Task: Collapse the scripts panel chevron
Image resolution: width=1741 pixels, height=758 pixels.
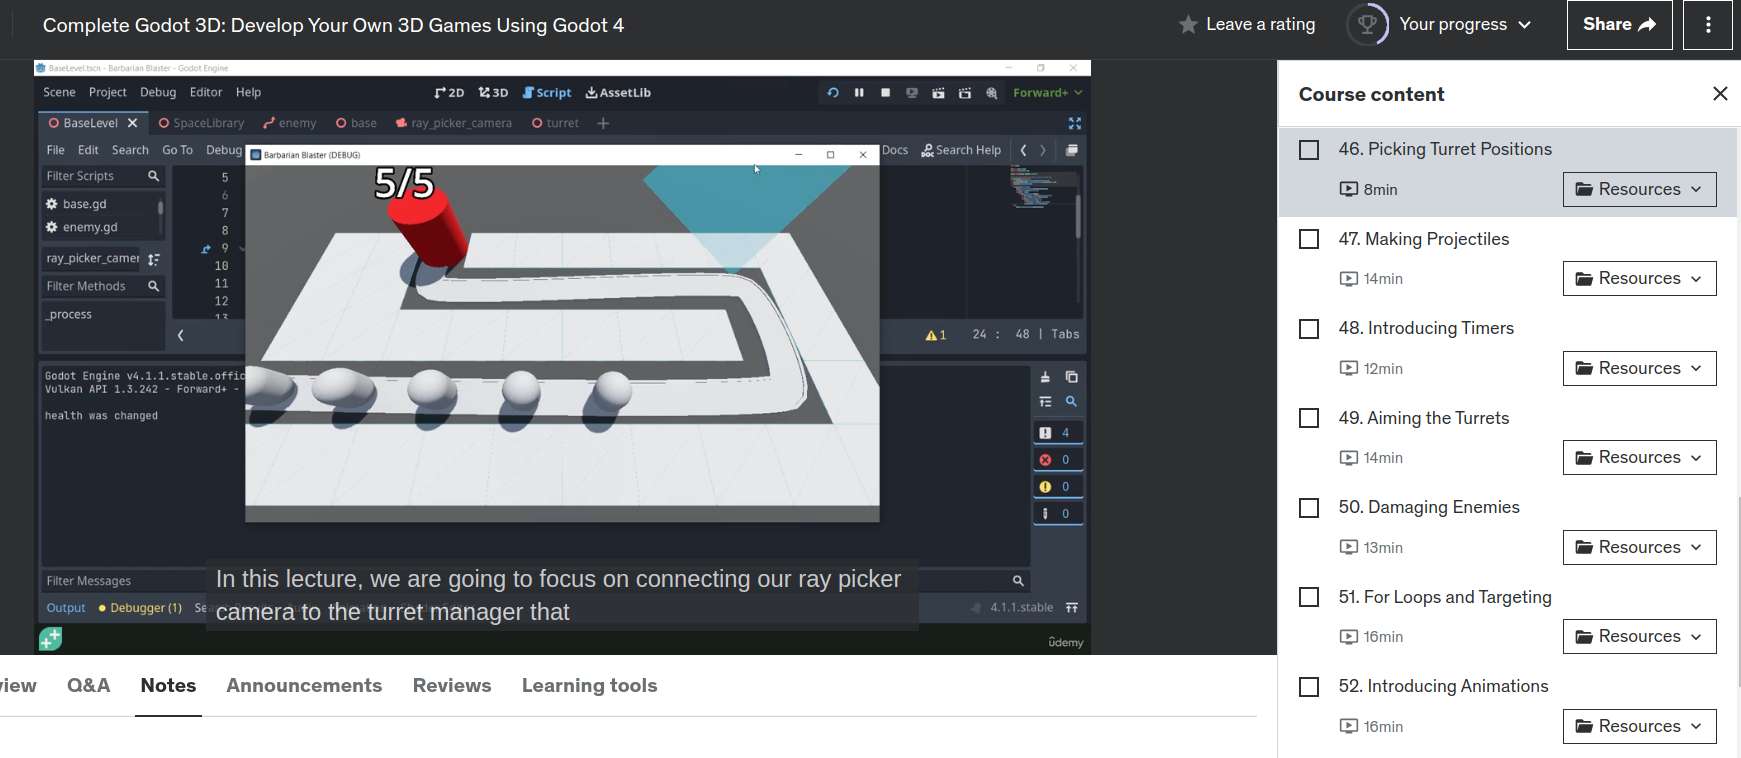Action: [x=180, y=336]
